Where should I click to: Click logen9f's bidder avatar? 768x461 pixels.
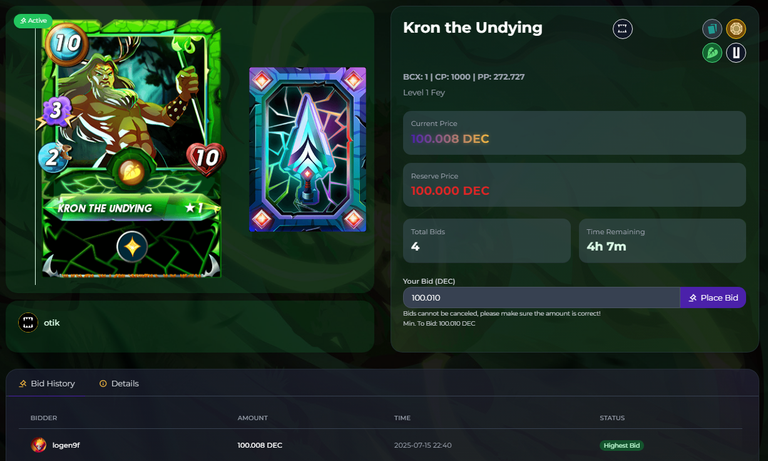click(x=39, y=445)
